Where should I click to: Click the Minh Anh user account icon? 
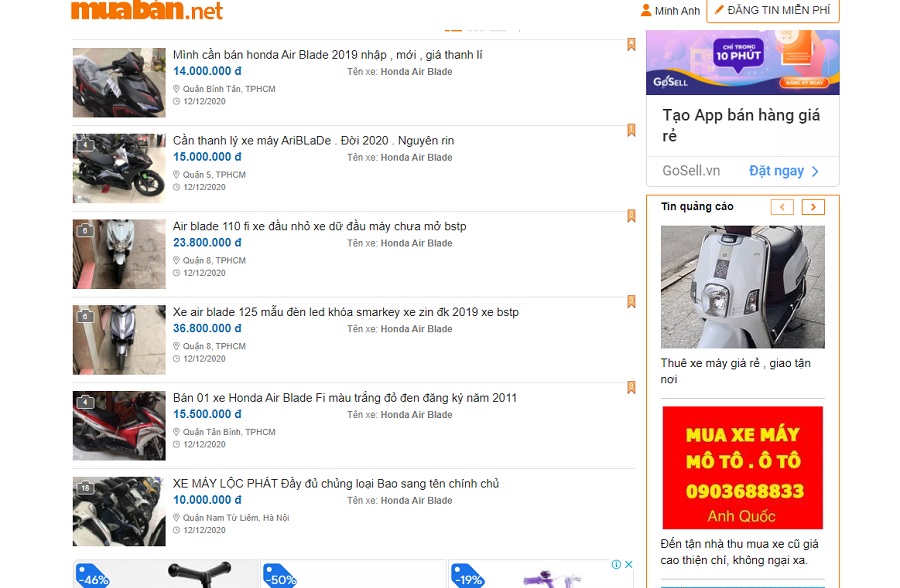646,10
